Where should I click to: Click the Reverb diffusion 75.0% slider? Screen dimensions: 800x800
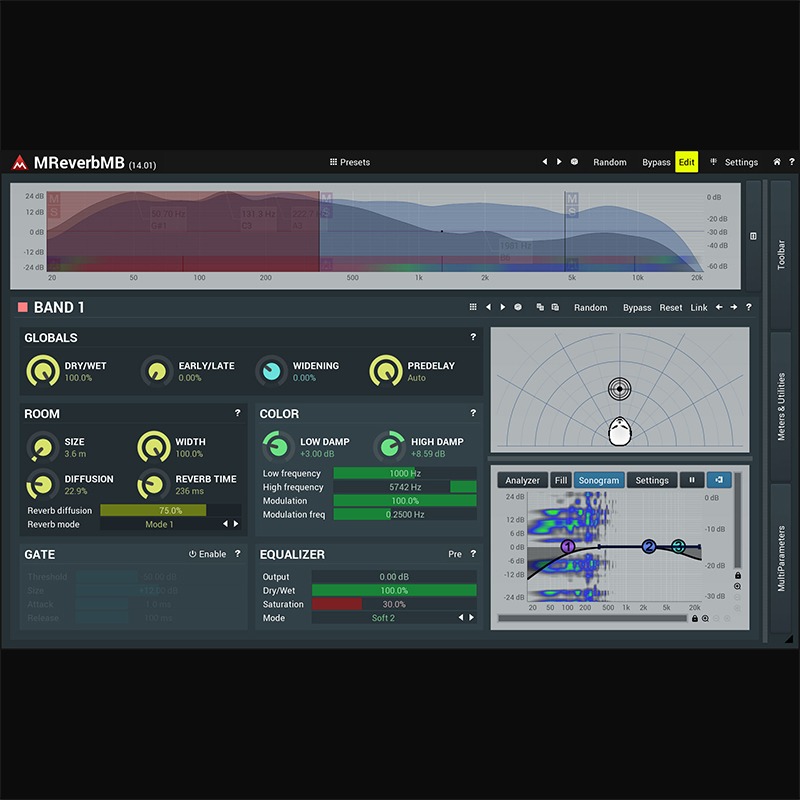[x=170, y=510]
